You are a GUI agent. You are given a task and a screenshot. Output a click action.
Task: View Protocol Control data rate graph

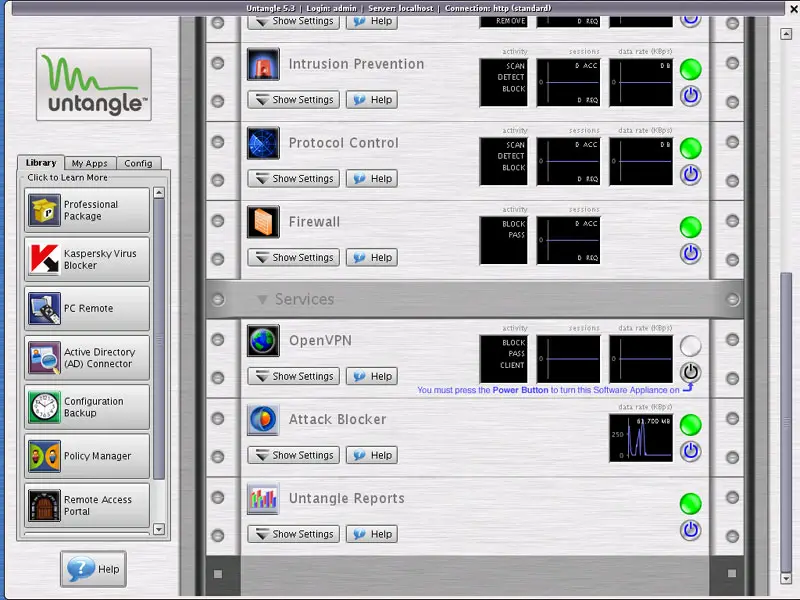641,161
